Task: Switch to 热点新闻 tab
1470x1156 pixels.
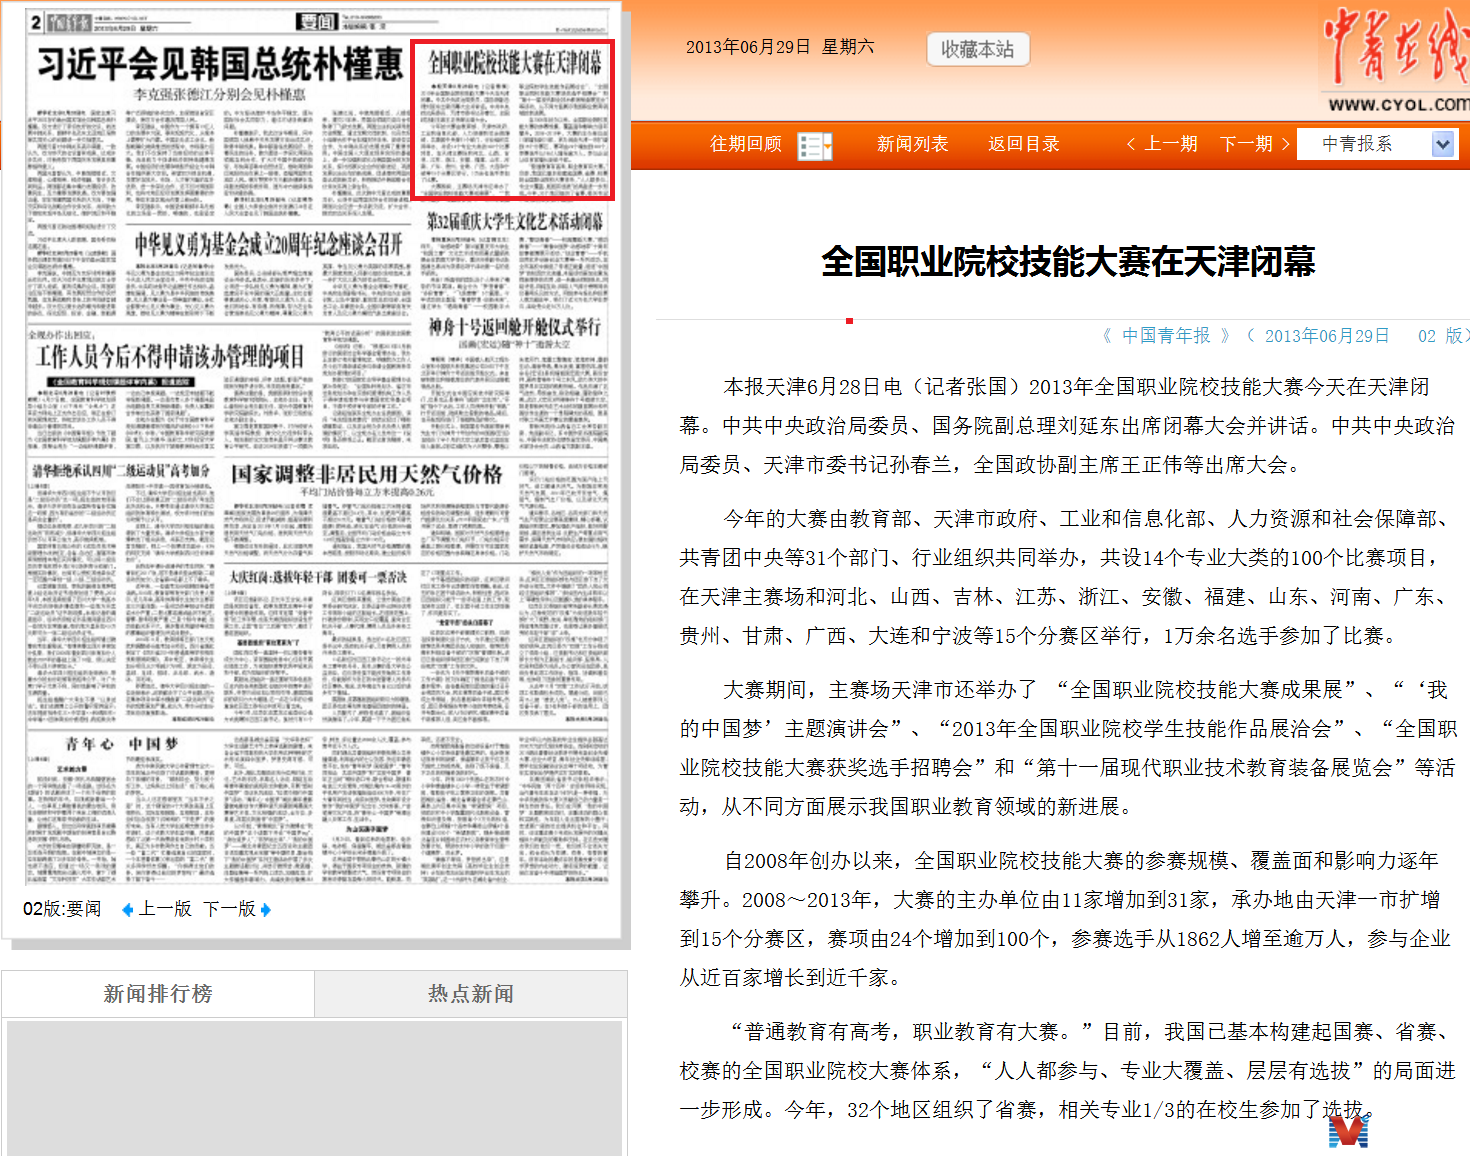Action: click(x=471, y=994)
